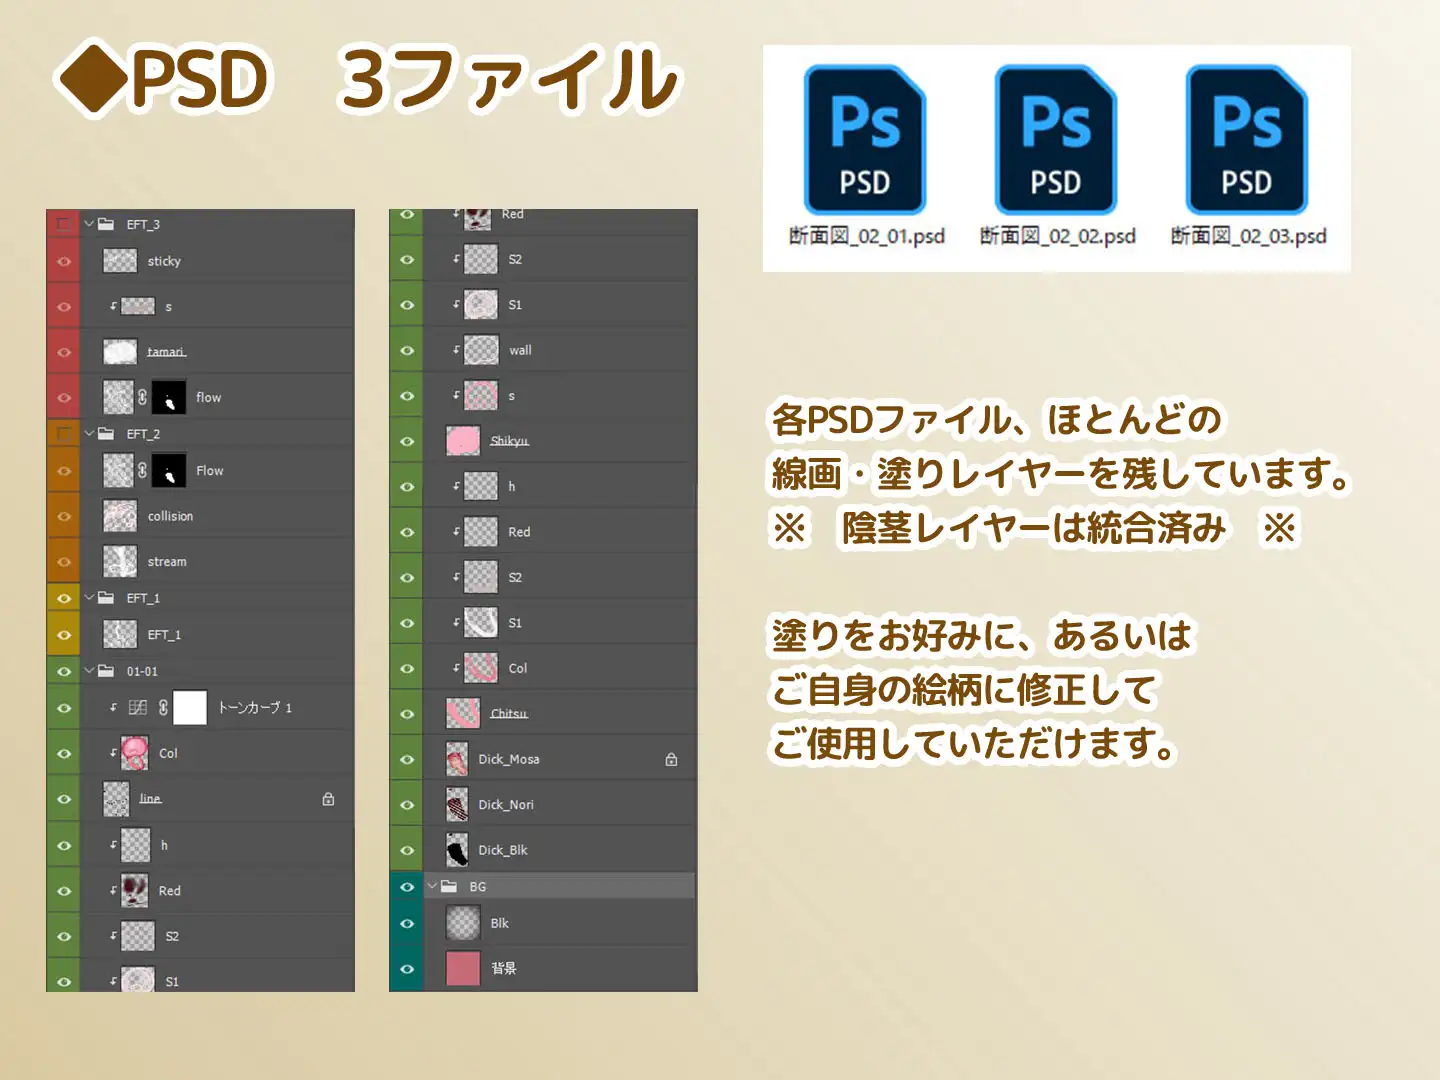Hide the tamari layer

pyautogui.click(x=64, y=352)
